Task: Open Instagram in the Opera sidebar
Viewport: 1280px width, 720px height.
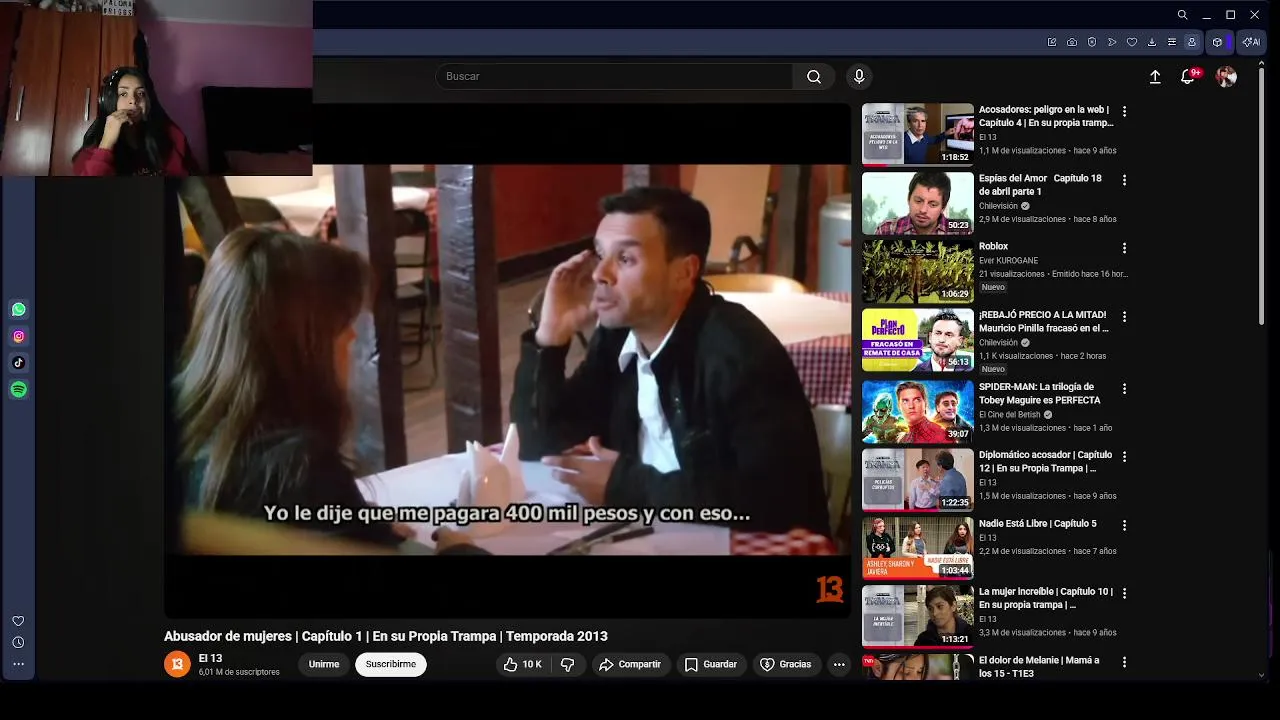Action: click(18, 336)
